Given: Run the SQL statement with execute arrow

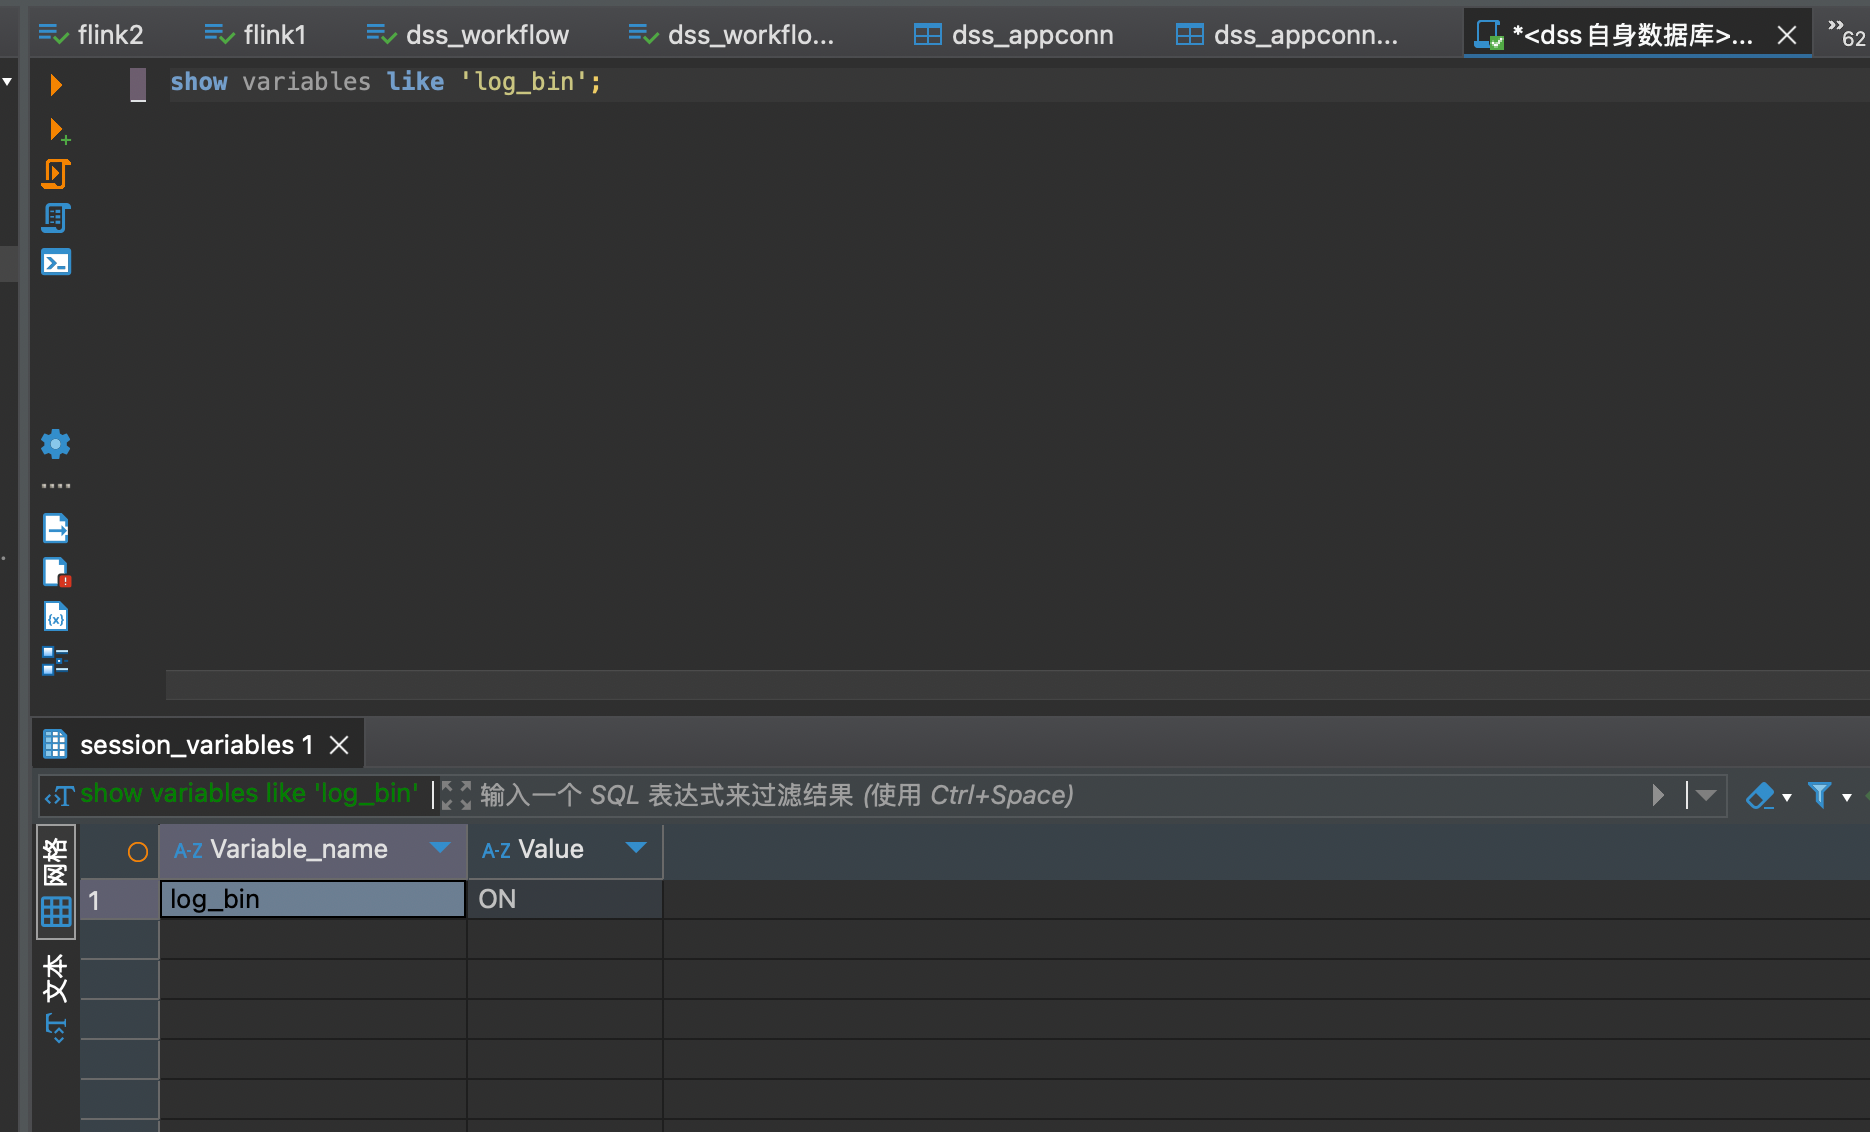Looking at the screenshot, I should click(x=56, y=85).
